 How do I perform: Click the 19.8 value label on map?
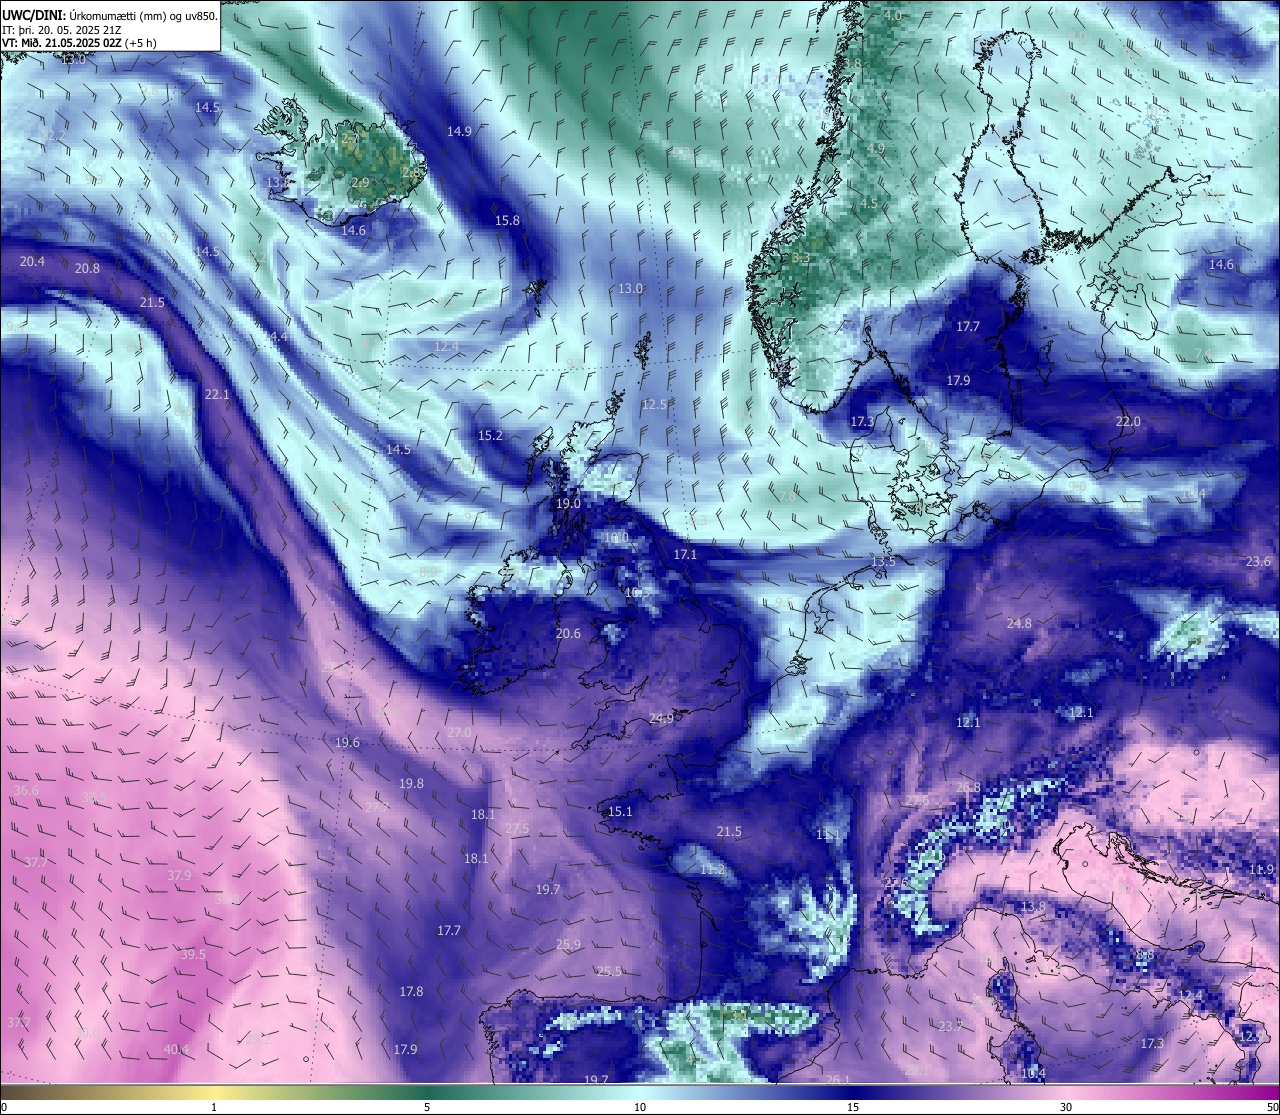tap(411, 783)
